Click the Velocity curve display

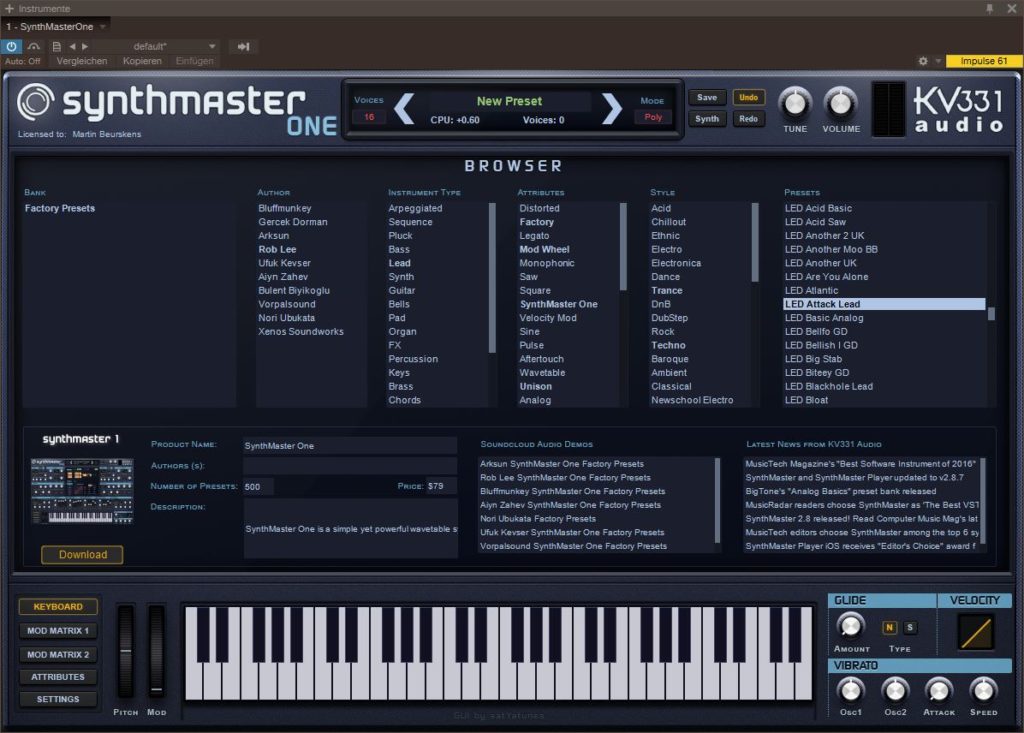976,632
